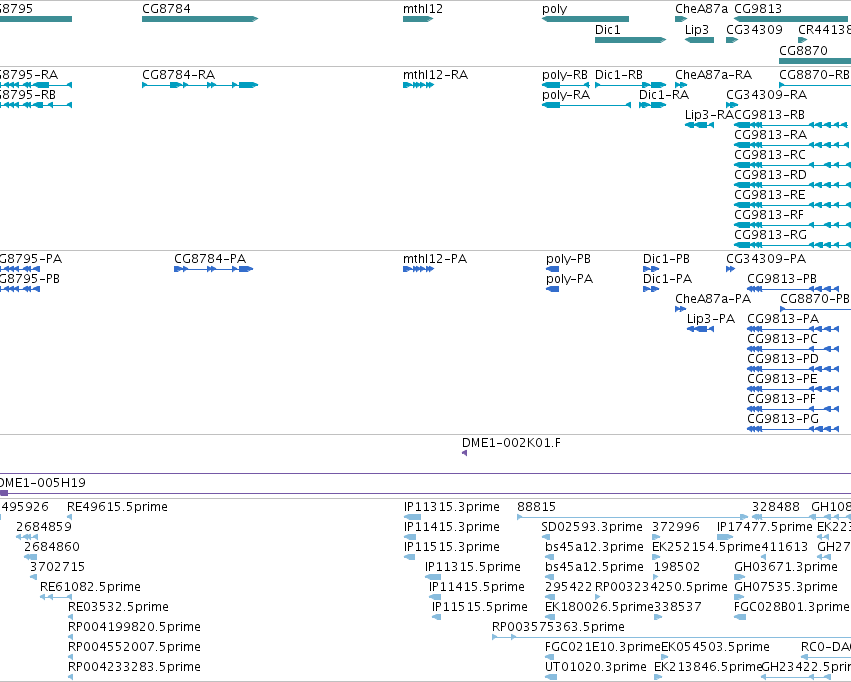Select the CG34309 gene label
The image size is (851, 682).
(x=754, y=30)
